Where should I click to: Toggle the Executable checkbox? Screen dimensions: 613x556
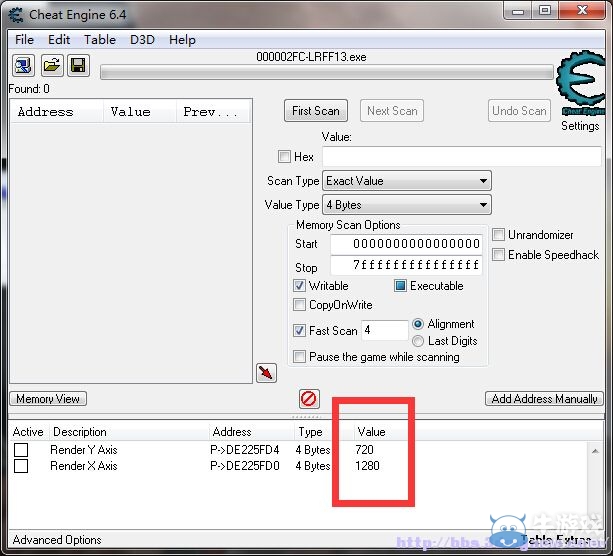click(x=400, y=286)
